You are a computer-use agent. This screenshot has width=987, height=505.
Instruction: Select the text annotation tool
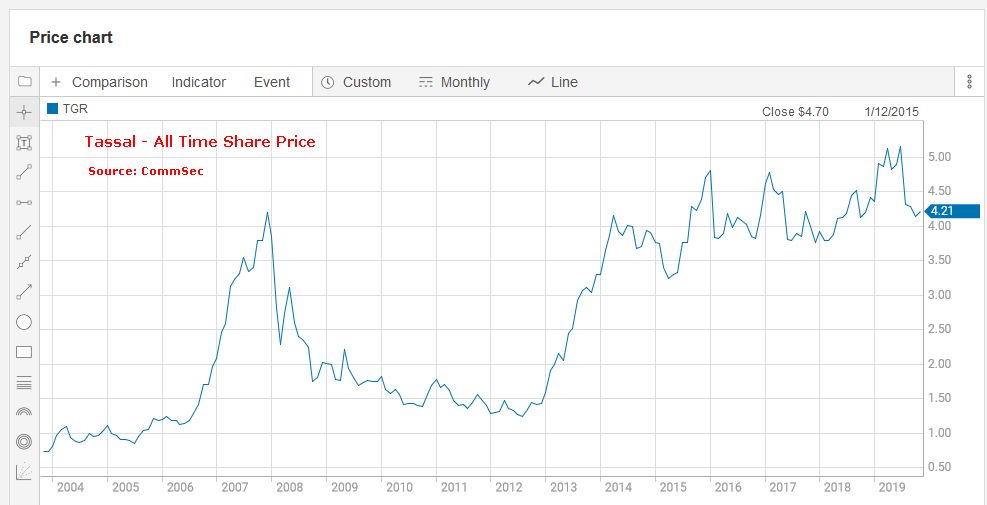[x=25, y=142]
